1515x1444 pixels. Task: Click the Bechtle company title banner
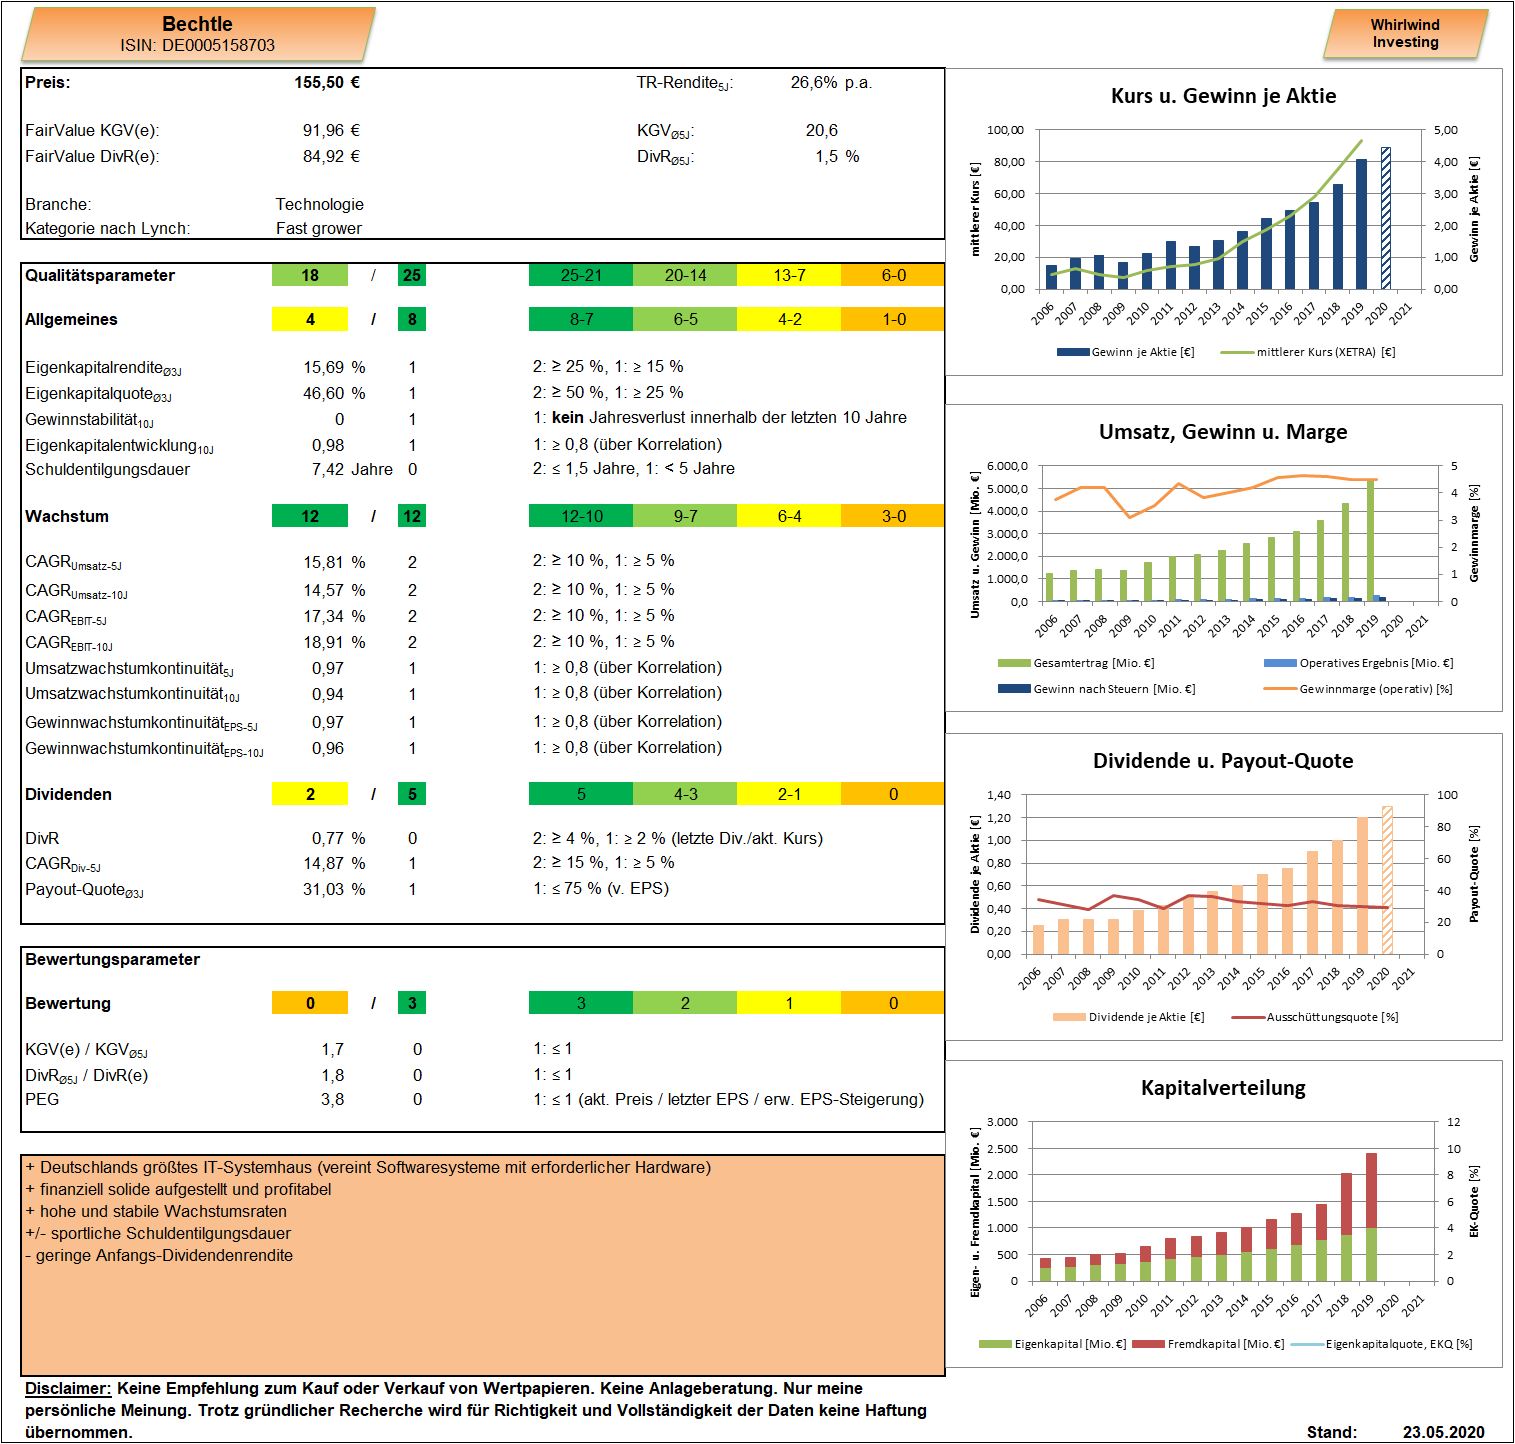click(198, 34)
